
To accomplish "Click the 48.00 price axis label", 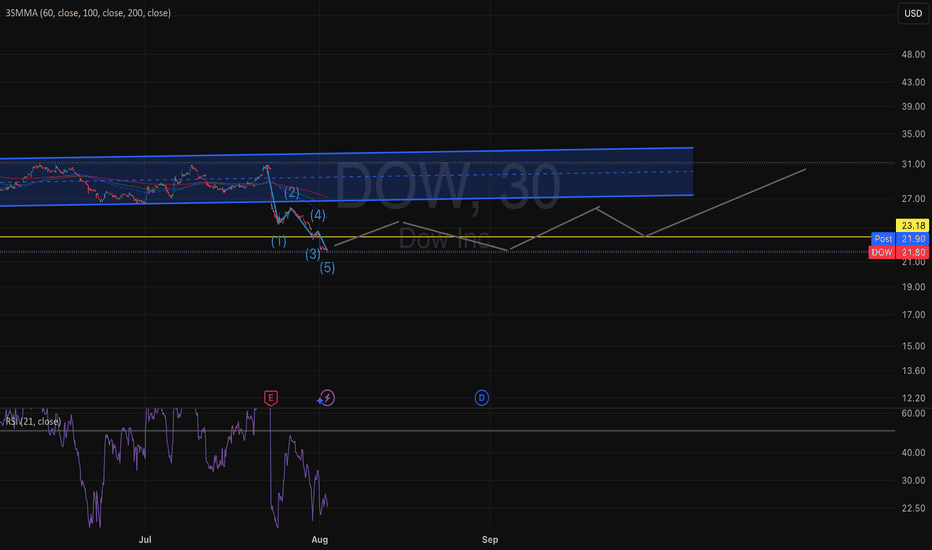I will pyautogui.click(x=913, y=54).
